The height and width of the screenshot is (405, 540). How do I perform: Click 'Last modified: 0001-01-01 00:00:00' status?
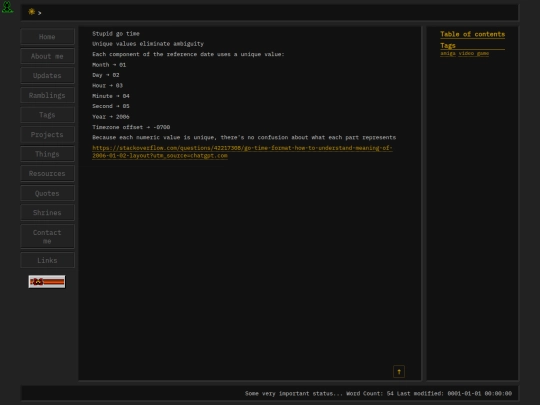pos(454,393)
